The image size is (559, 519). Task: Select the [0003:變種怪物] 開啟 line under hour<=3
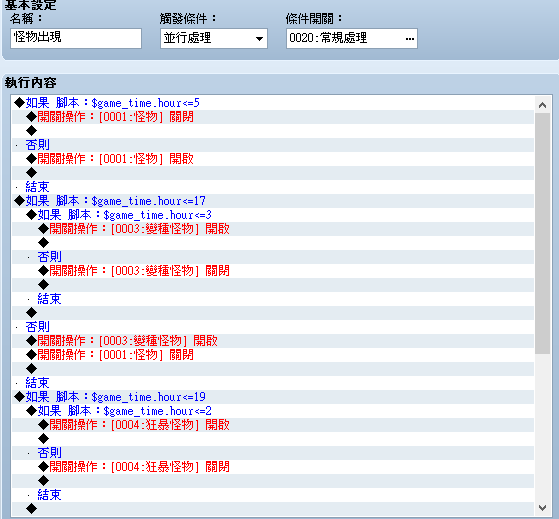(273, 229)
